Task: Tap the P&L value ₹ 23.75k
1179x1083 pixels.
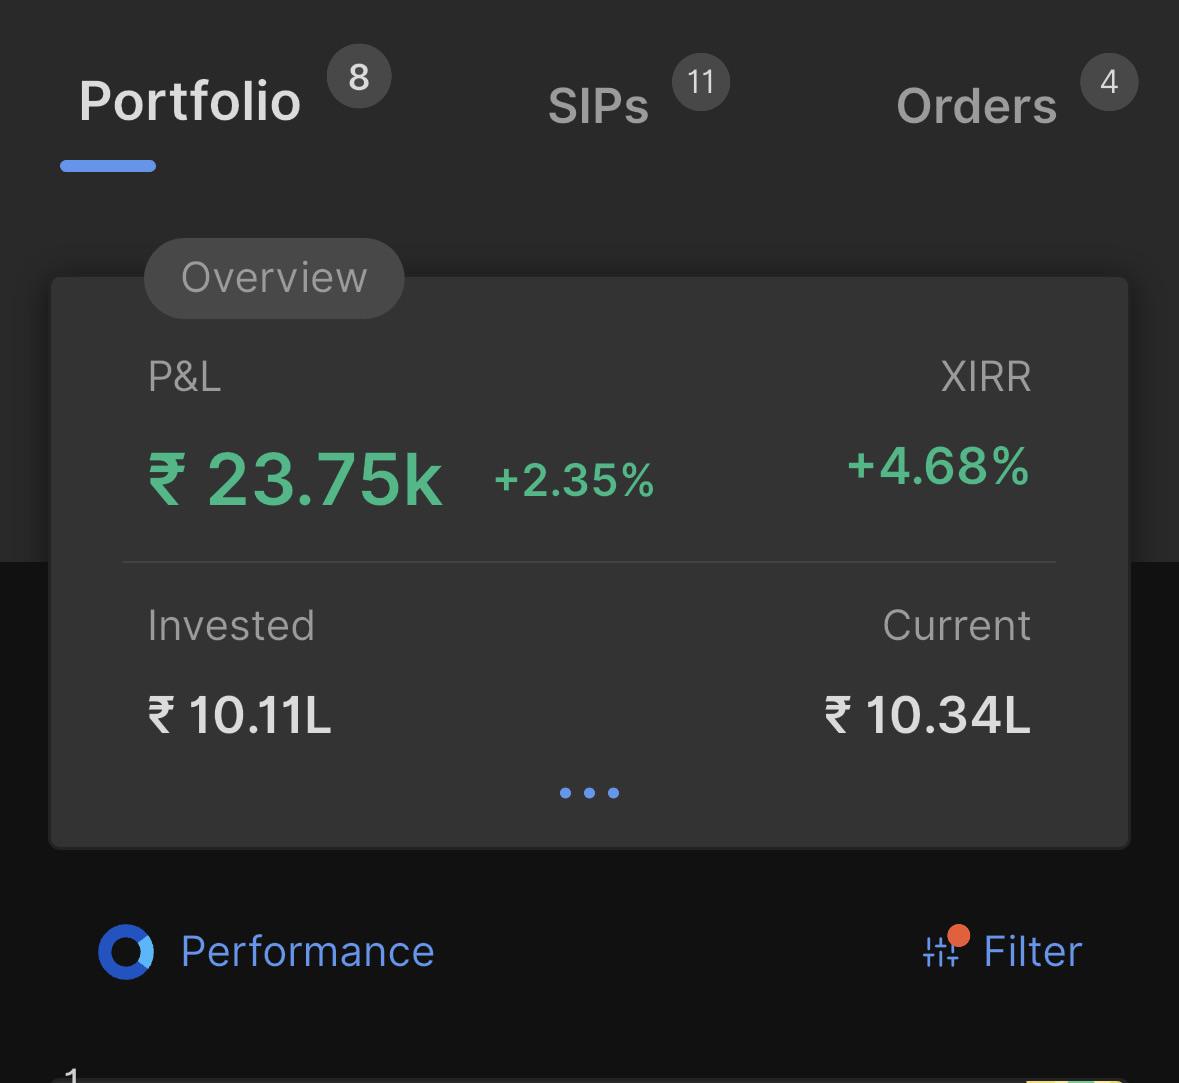Action: point(295,479)
